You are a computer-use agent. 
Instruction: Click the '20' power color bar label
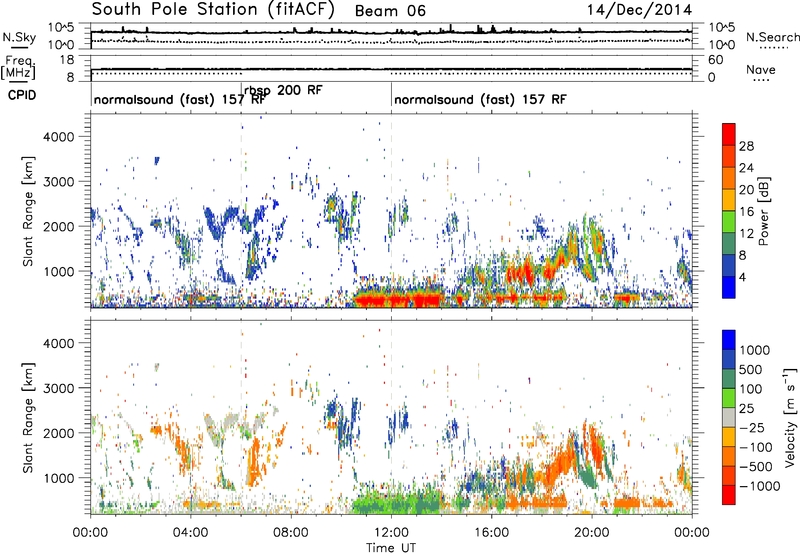pos(746,190)
